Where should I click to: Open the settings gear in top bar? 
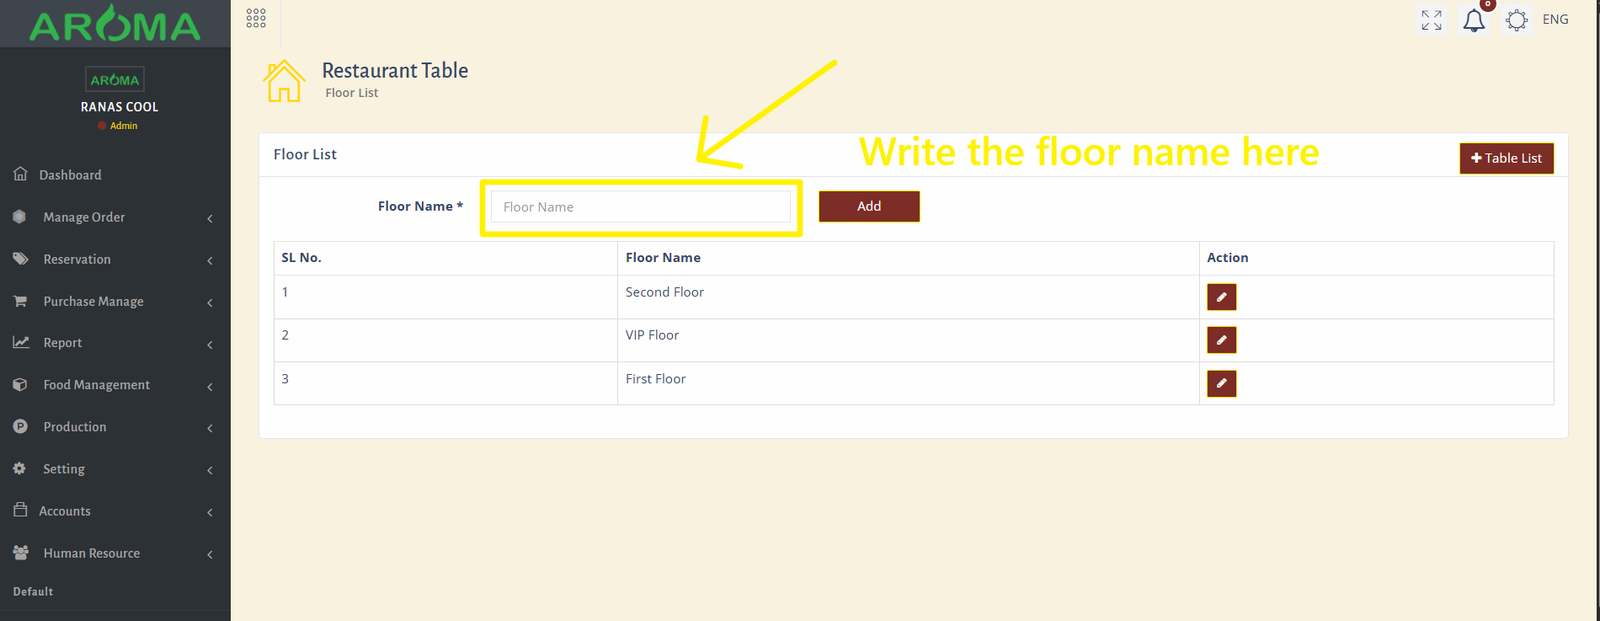click(x=1516, y=20)
